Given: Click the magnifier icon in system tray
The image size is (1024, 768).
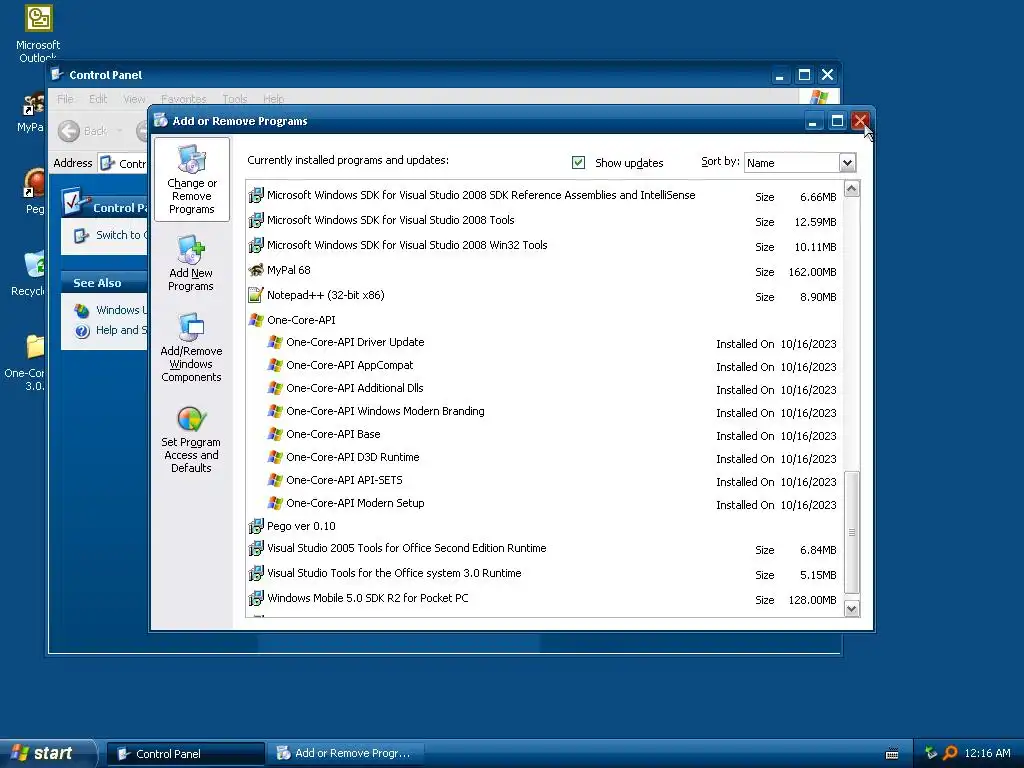Looking at the screenshot, I should 950,753.
